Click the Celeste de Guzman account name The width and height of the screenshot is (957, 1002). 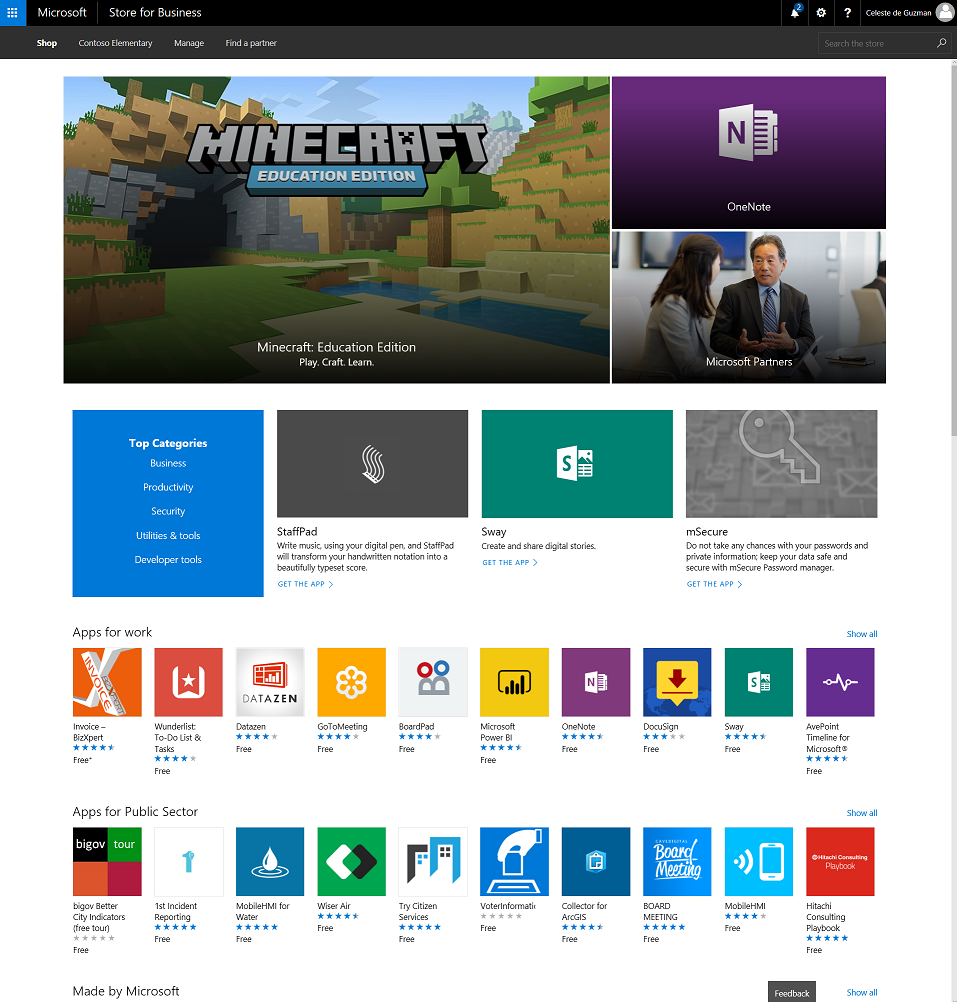pyautogui.click(x=898, y=13)
